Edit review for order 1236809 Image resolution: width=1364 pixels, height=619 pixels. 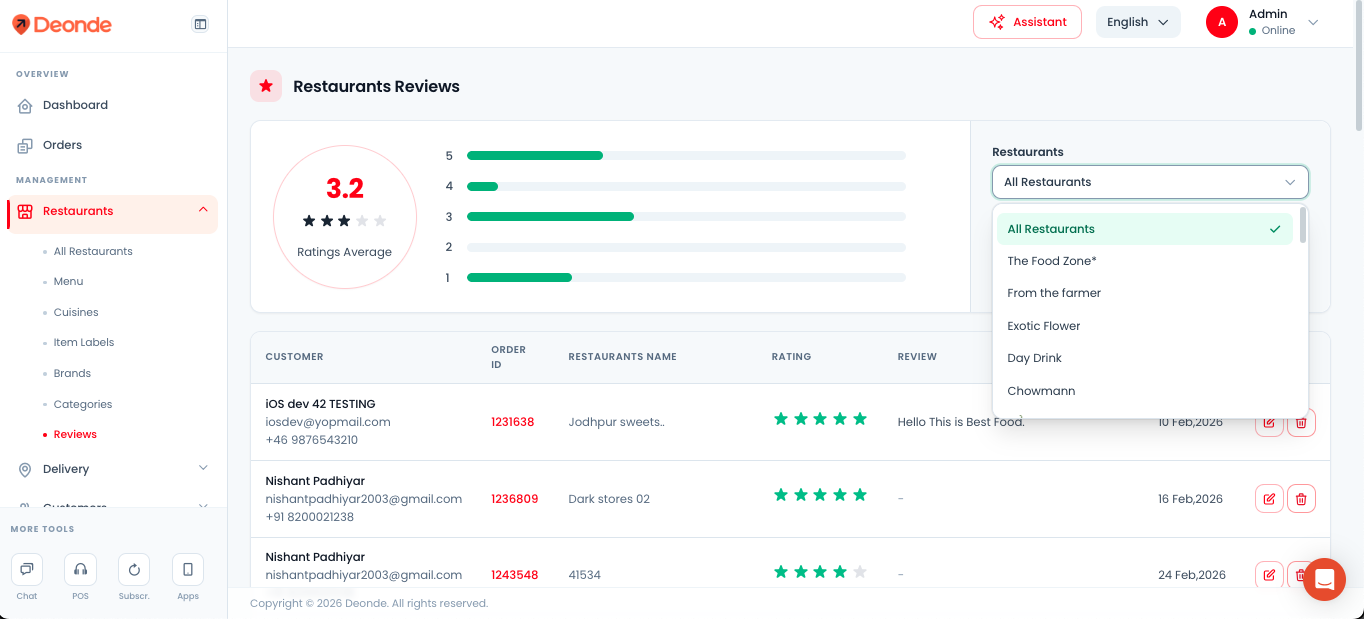coord(1269,498)
